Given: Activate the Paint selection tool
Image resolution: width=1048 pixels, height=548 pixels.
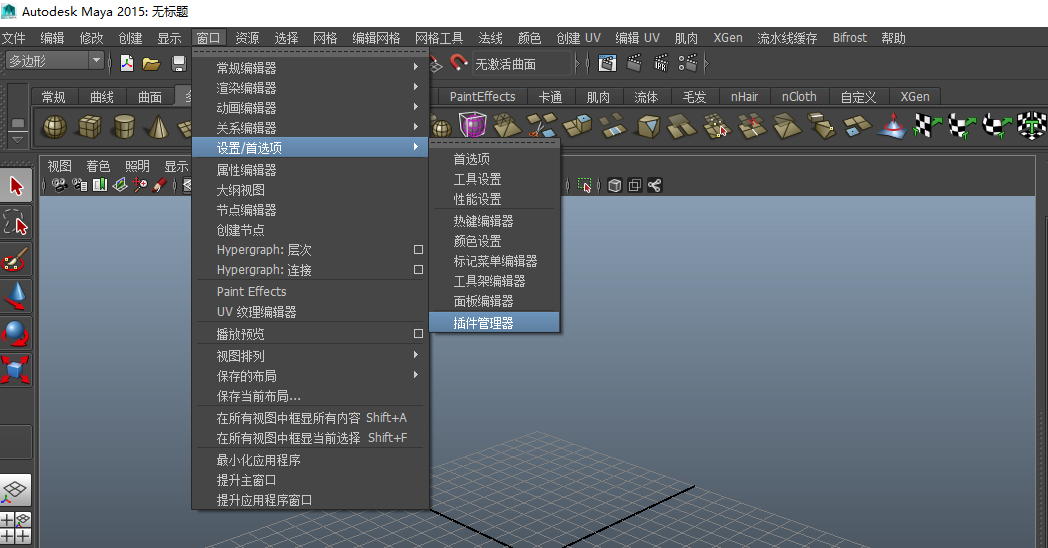Looking at the screenshot, I should (16, 259).
